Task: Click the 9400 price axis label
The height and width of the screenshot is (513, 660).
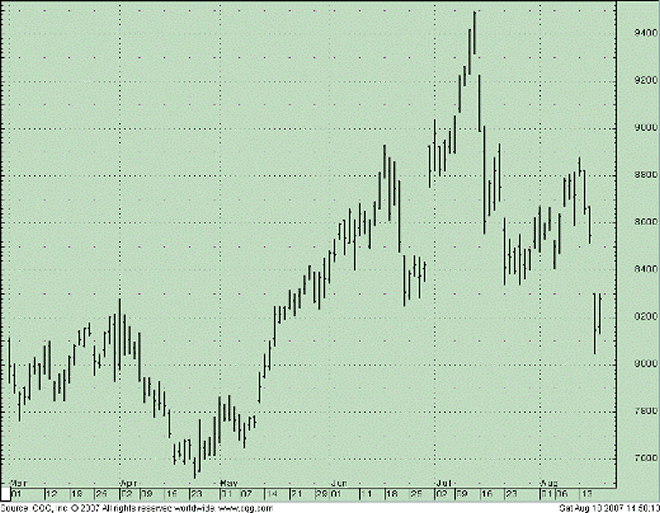Action: click(x=645, y=33)
